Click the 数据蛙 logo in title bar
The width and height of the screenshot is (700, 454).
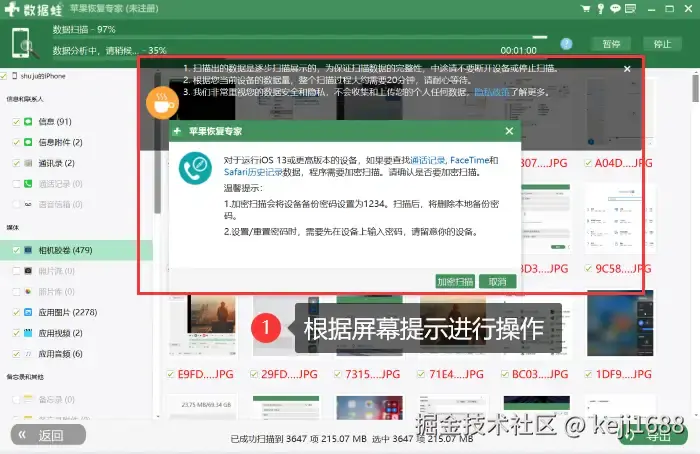click(33, 9)
